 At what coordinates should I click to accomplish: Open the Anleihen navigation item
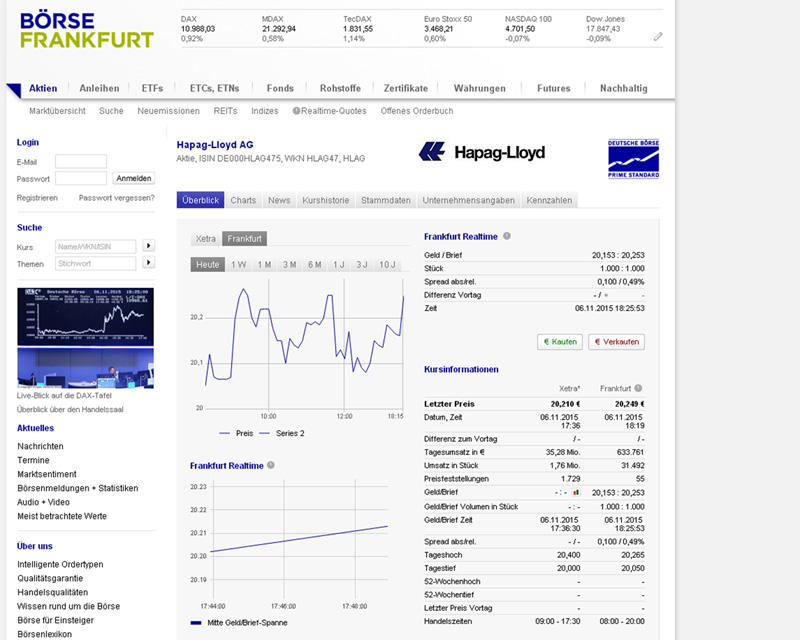[x=99, y=88]
